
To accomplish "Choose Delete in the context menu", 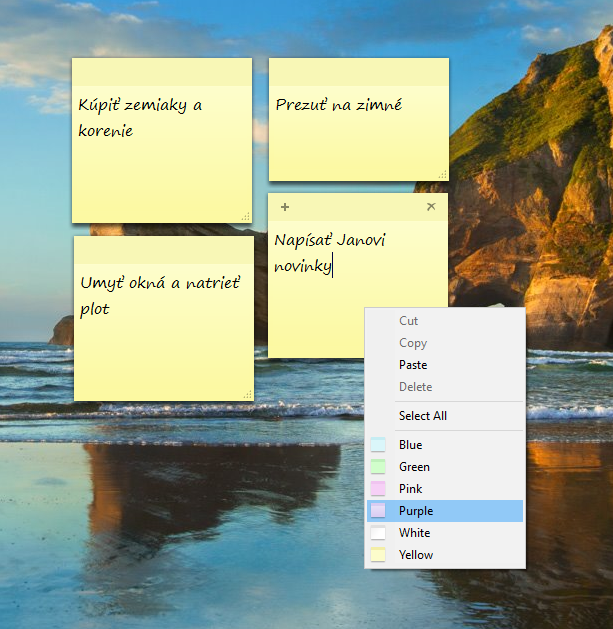I will pos(445,387).
